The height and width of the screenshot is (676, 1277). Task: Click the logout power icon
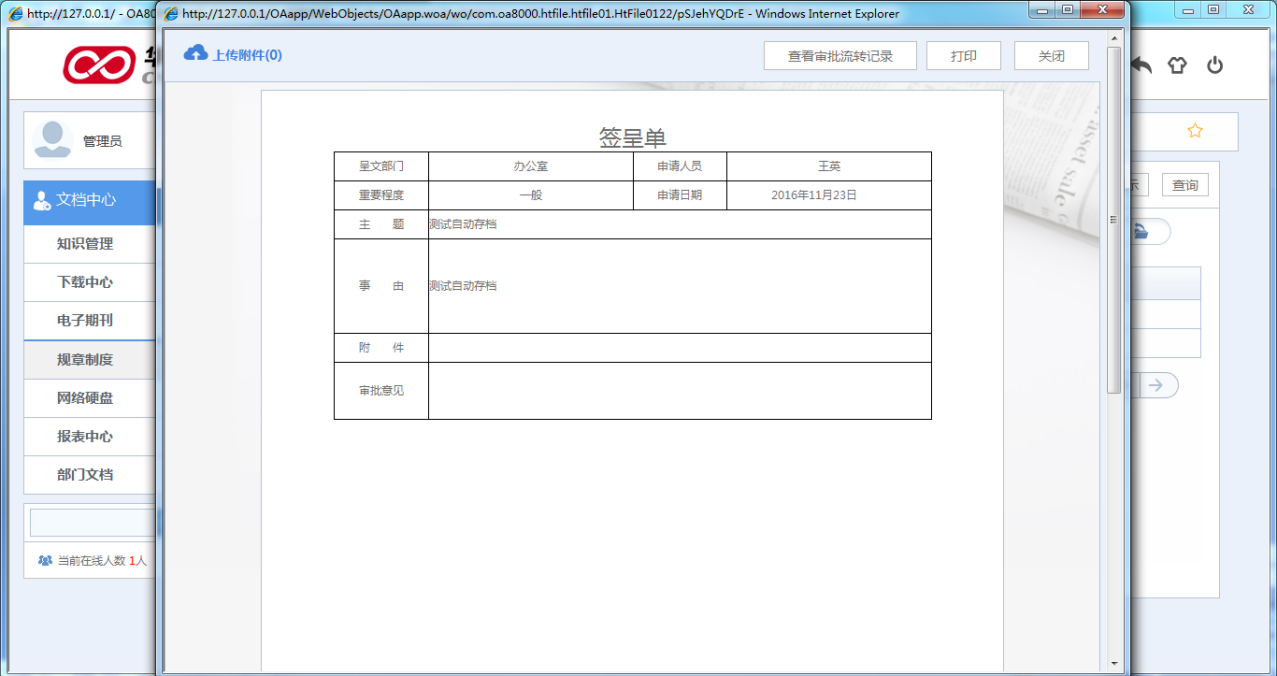[x=1214, y=65]
